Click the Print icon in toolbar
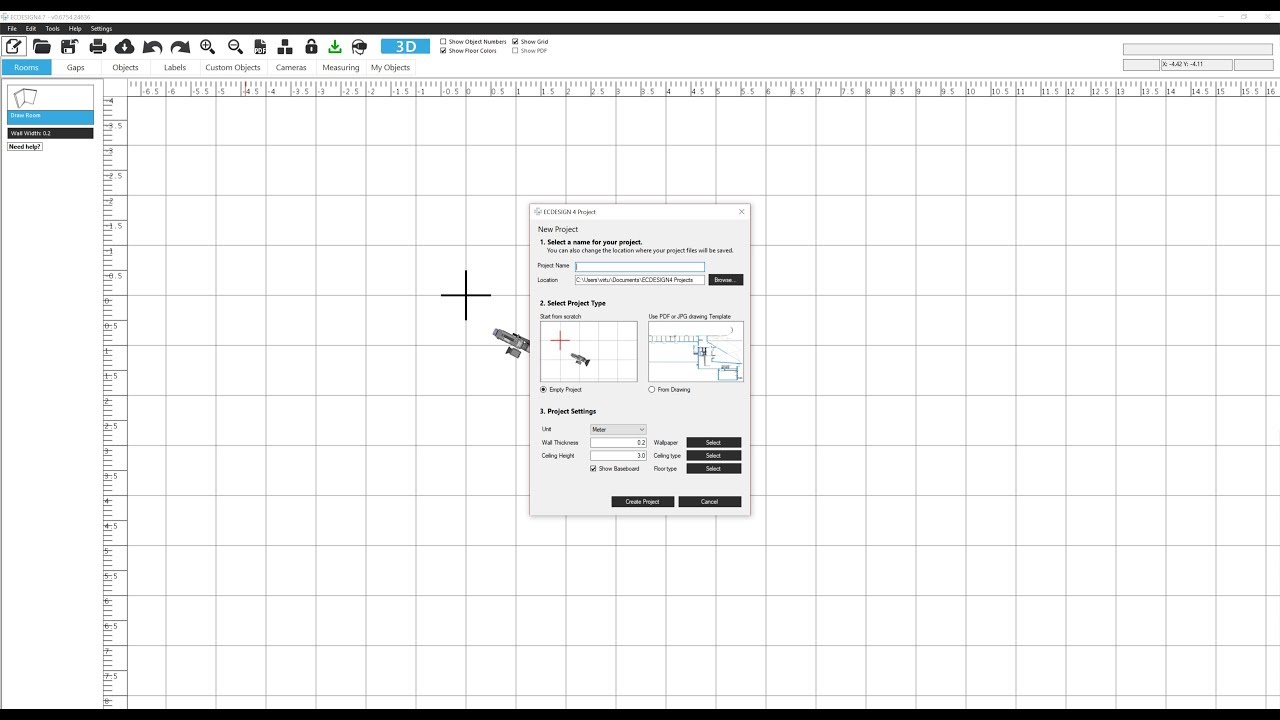The width and height of the screenshot is (1280, 720). (x=98, y=47)
